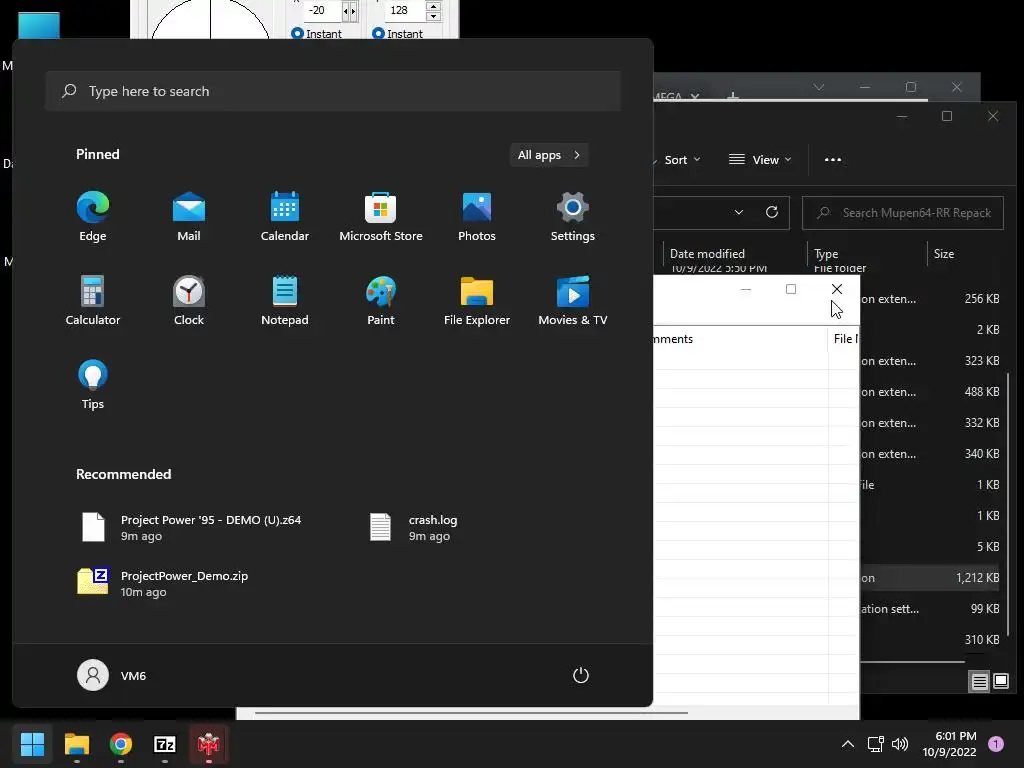Open recommended crash.log file
Viewport: 1024px width, 768px height.
(415, 528)
